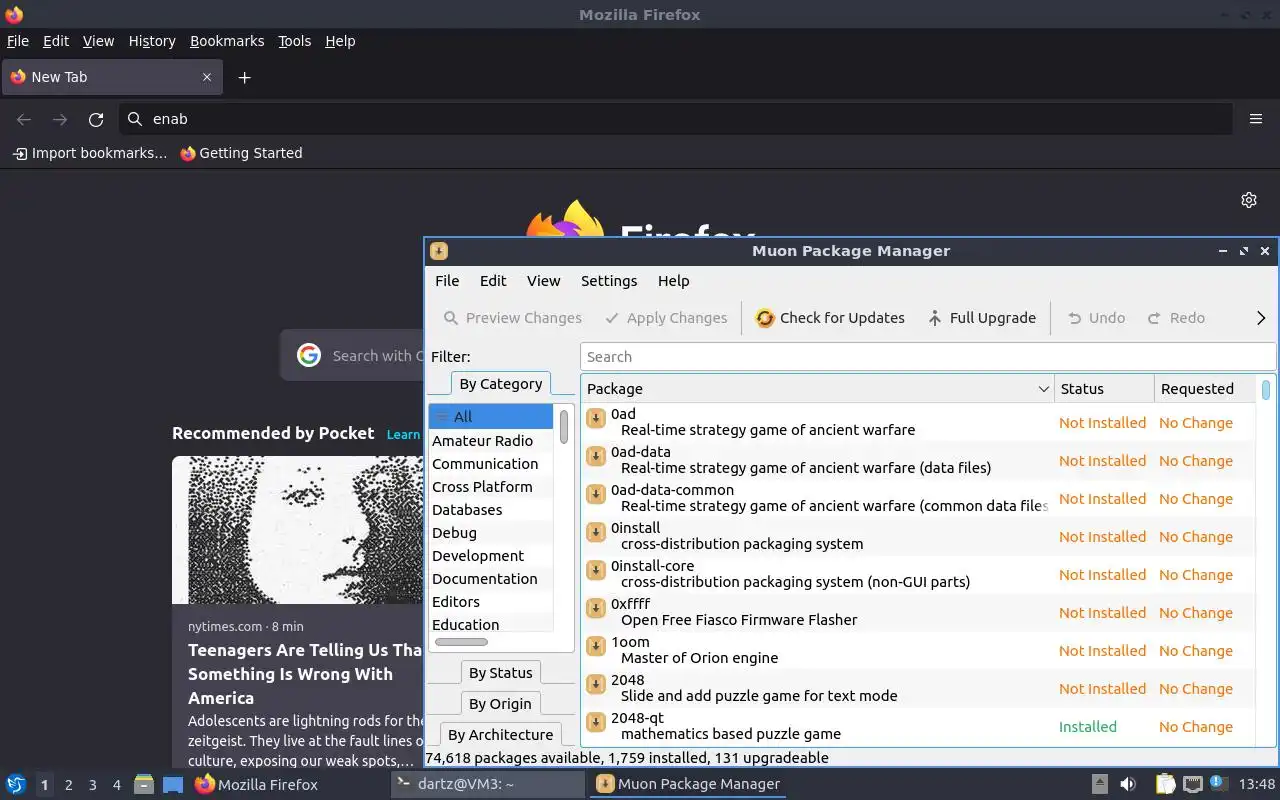This screenshot has height=800, width=1280.
Task: Select the Amateur Radio category
Action: click(490, 440)
